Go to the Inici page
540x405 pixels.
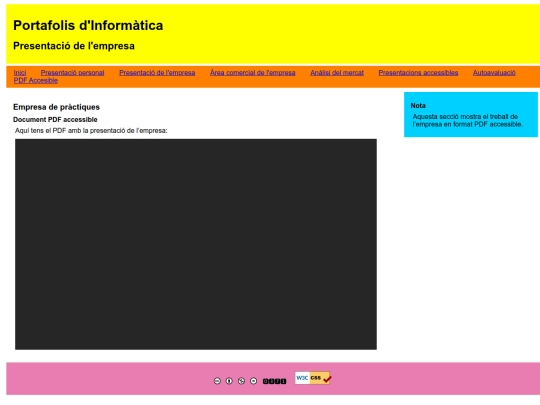tap(20, 73)
